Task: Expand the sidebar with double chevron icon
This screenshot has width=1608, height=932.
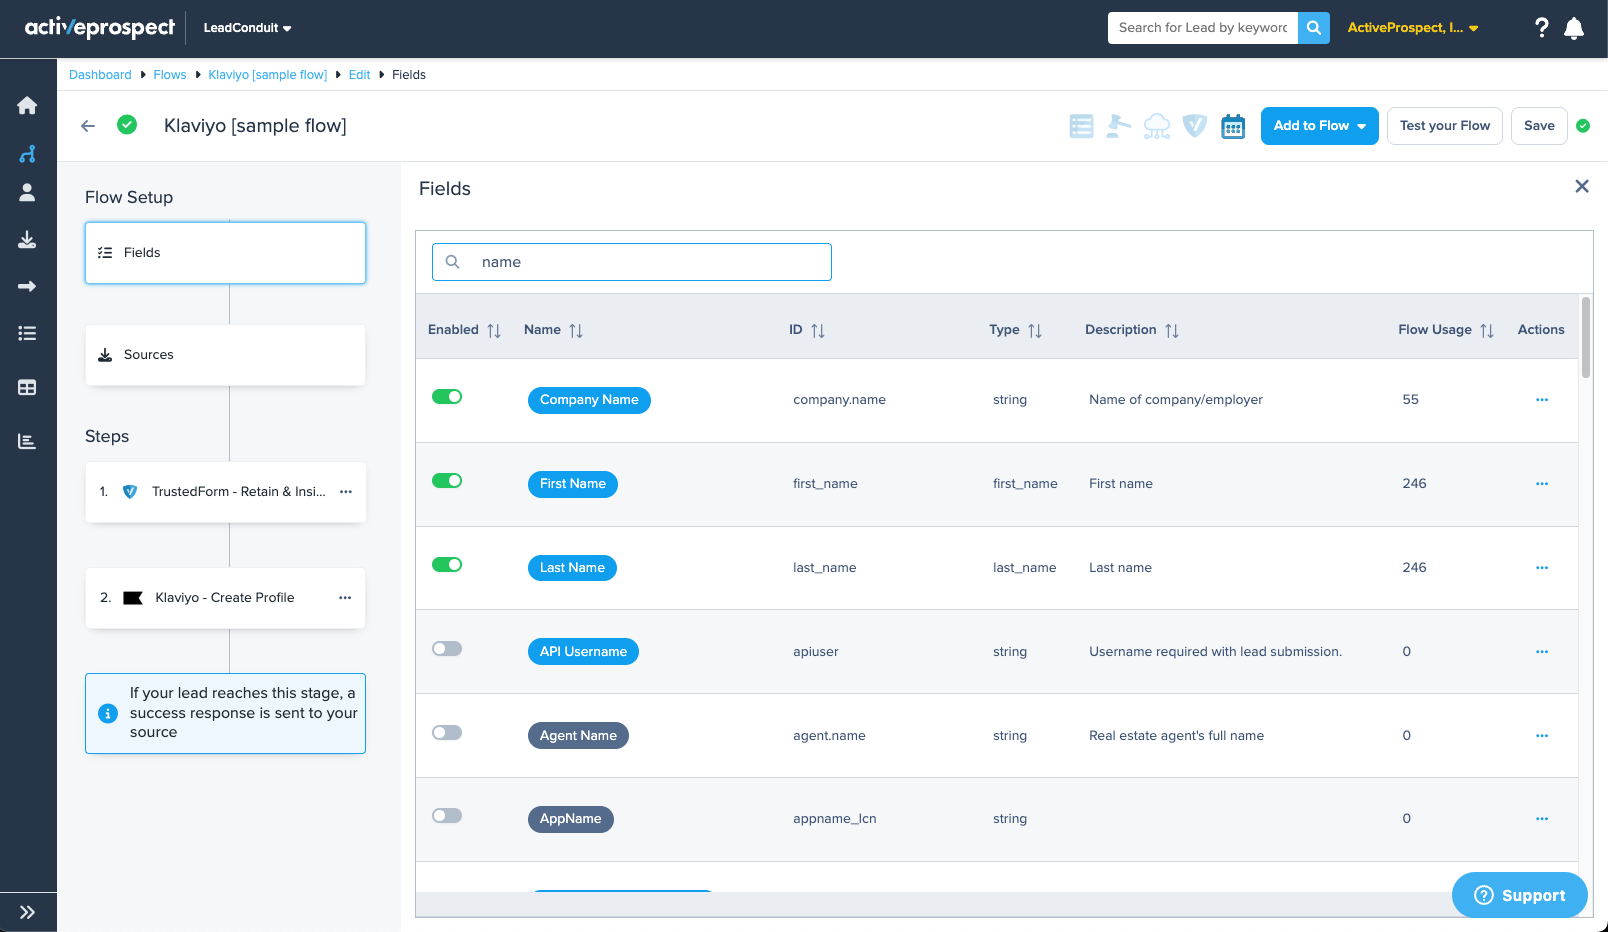Action: [27, 912]
